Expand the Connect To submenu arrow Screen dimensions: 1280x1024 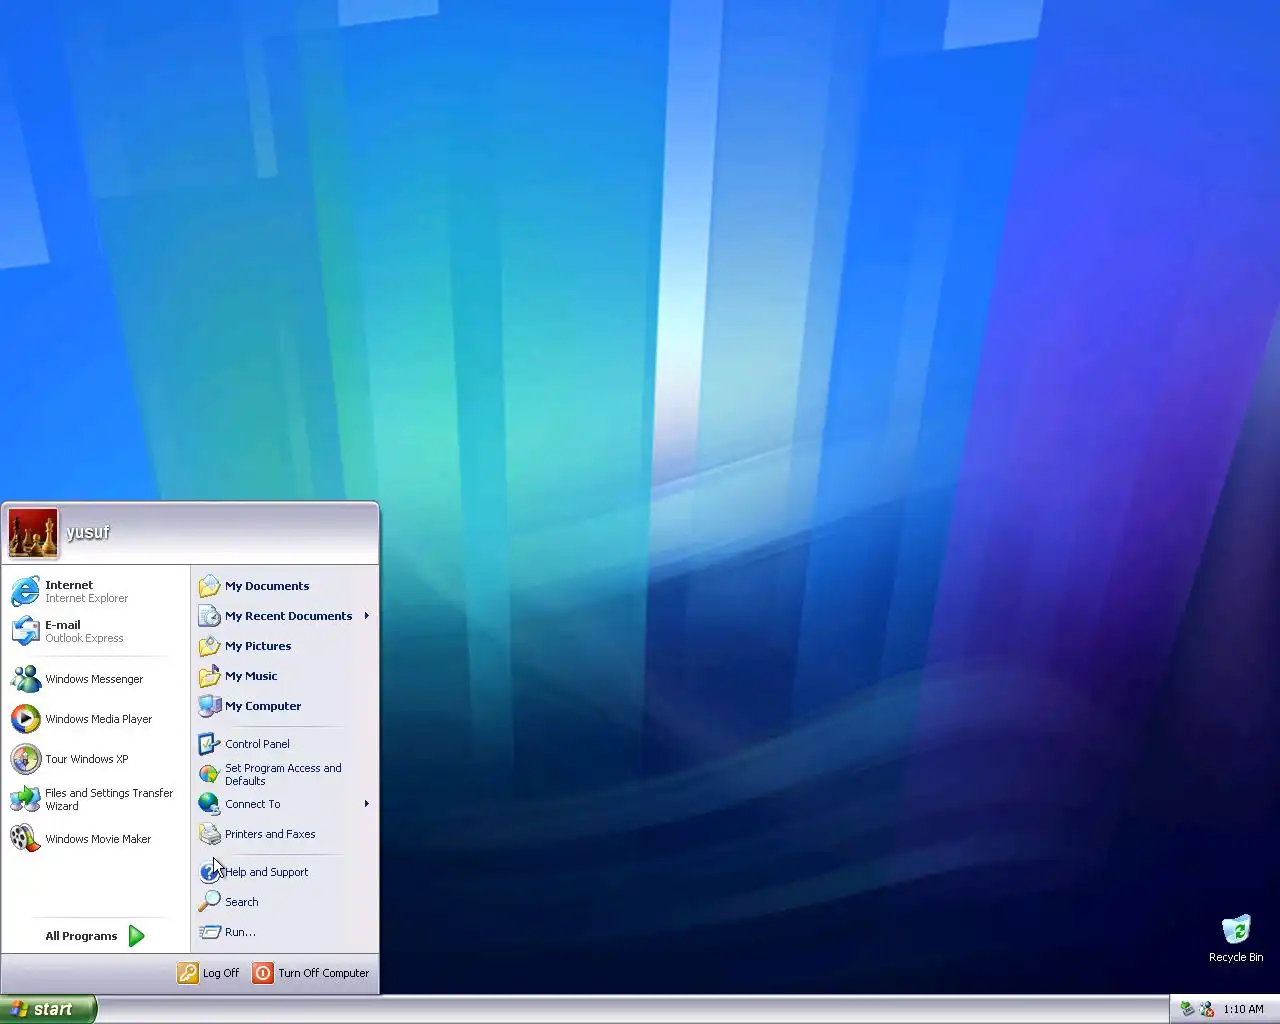(x=367, y=804)
